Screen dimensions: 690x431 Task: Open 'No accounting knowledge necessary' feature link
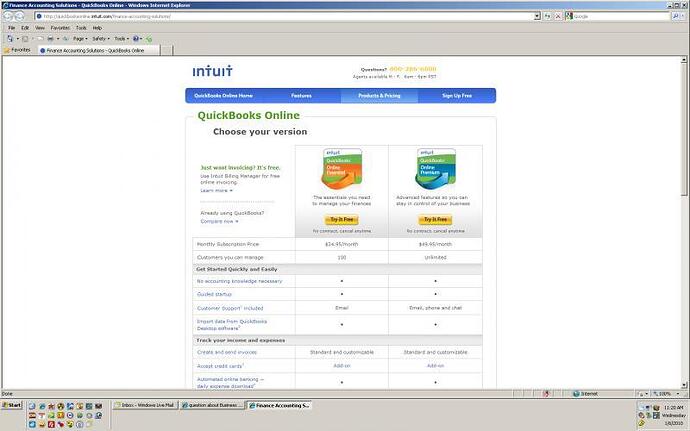239,281
